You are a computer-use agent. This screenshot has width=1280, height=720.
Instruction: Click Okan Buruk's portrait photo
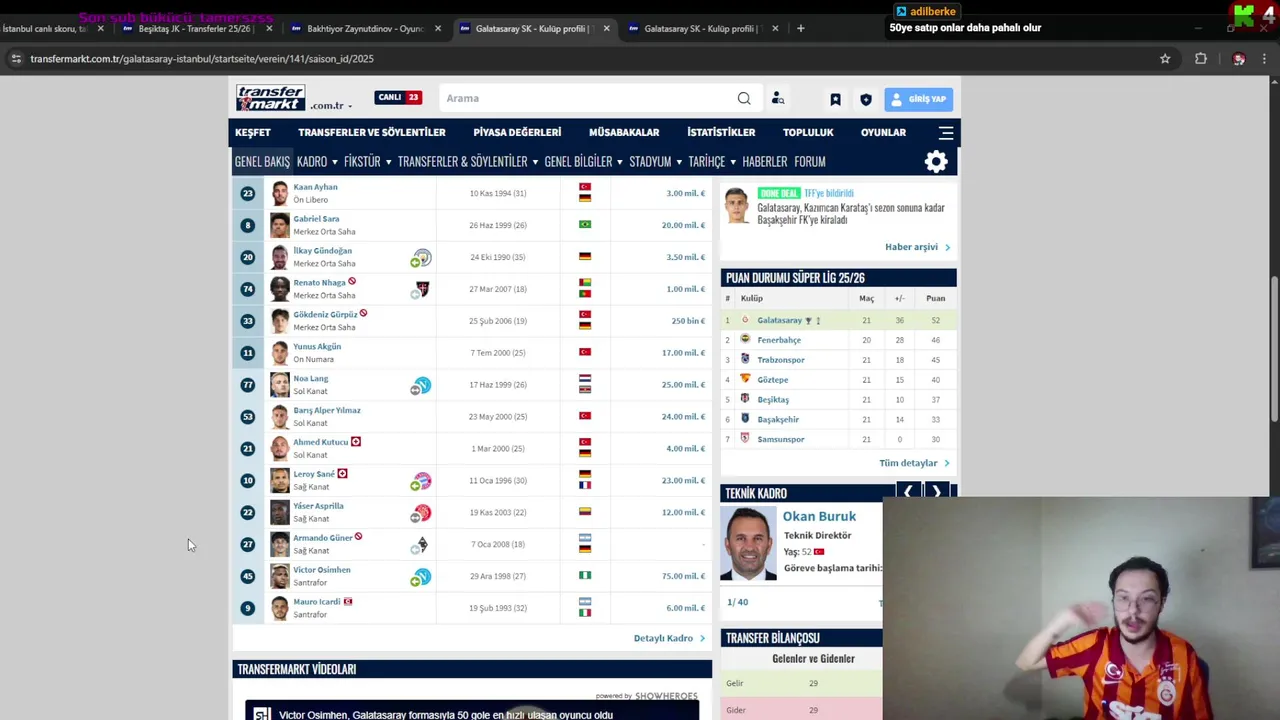pyautogui.click(x=748, y=544)
